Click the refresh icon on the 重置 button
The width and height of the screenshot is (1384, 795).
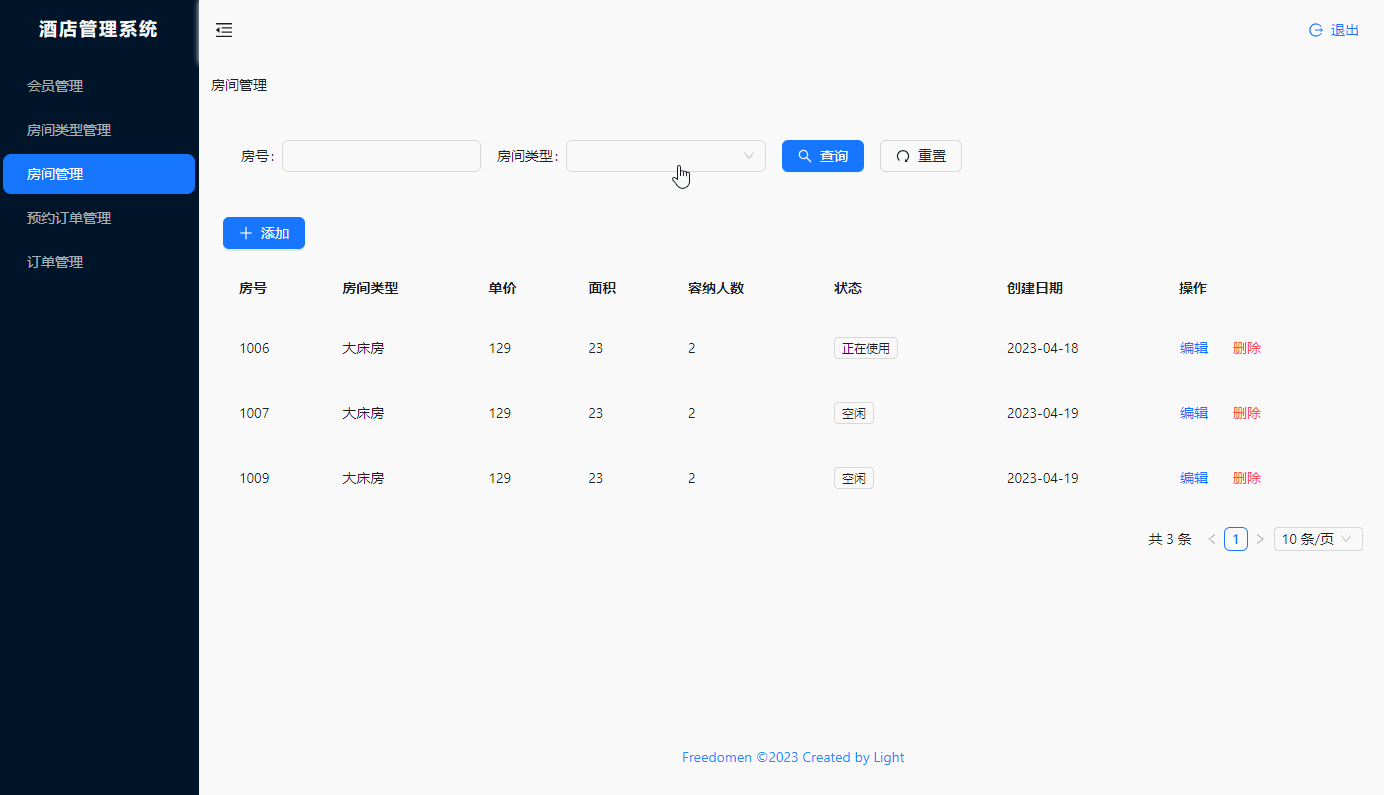[903, 156]
